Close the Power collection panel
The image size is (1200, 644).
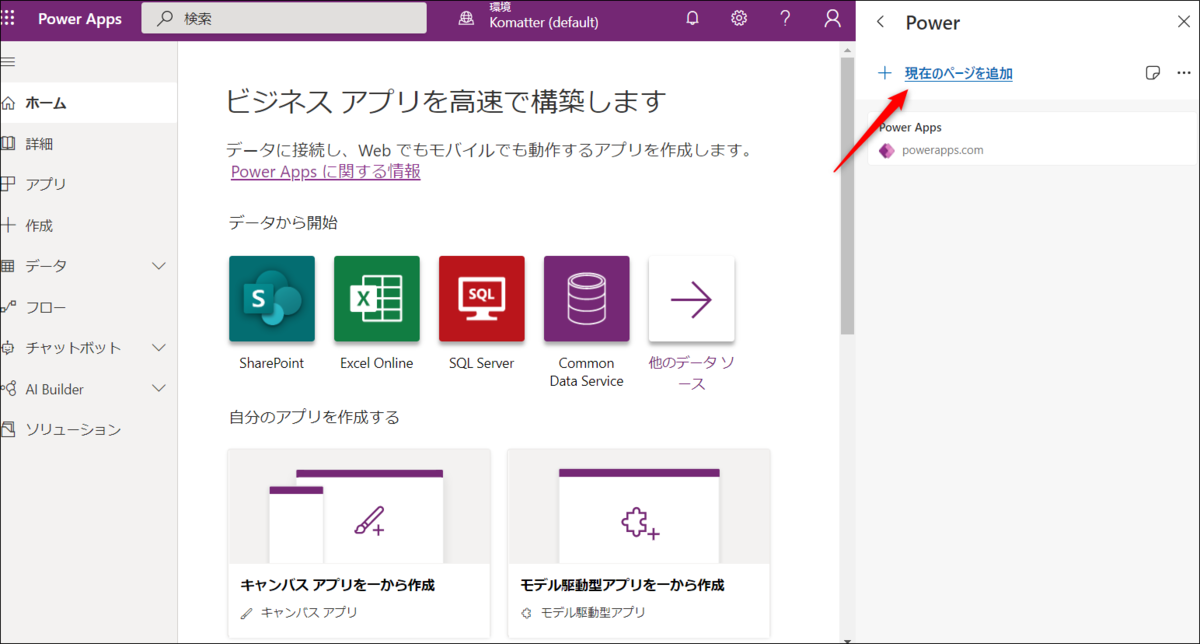click(1183, 23)
